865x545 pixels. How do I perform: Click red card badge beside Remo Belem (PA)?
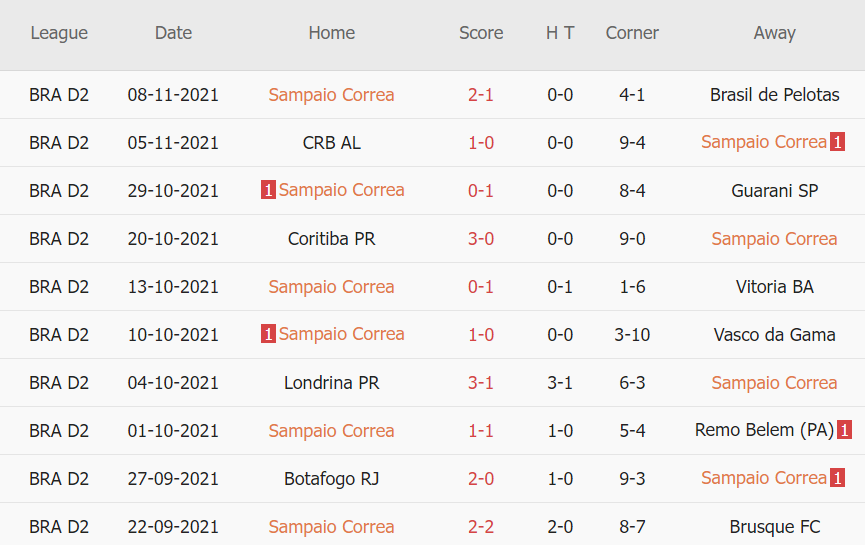pos(845,430)
